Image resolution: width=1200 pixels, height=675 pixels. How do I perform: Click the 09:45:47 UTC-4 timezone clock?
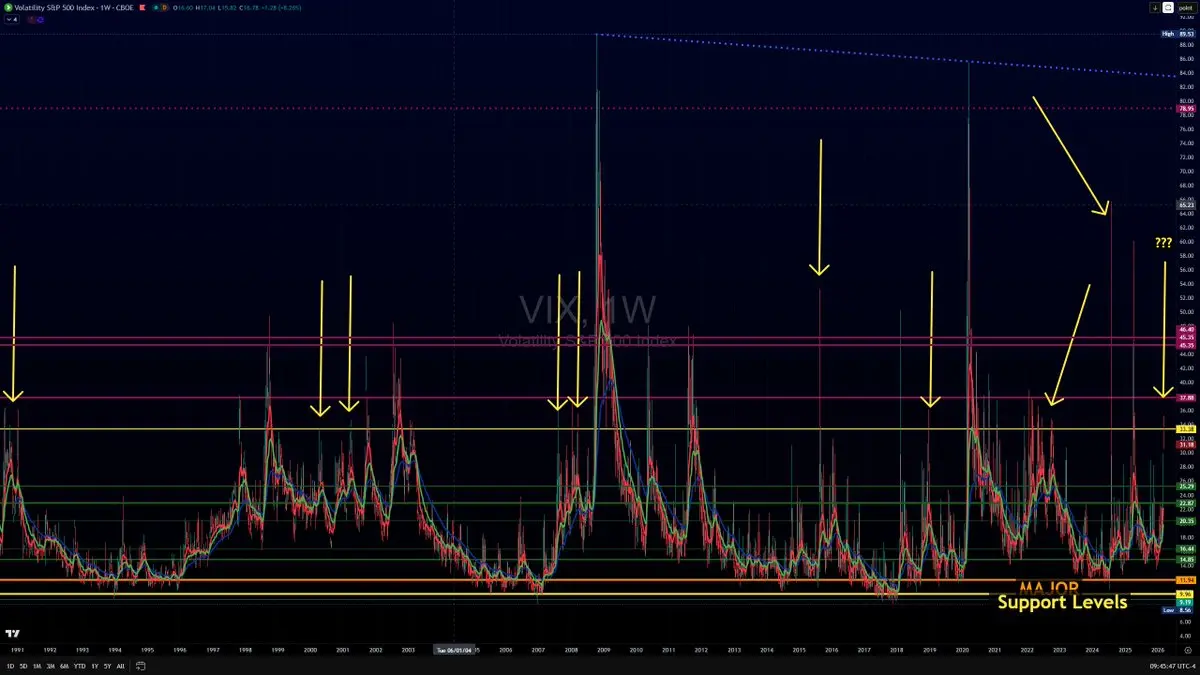coord(1172,666)
